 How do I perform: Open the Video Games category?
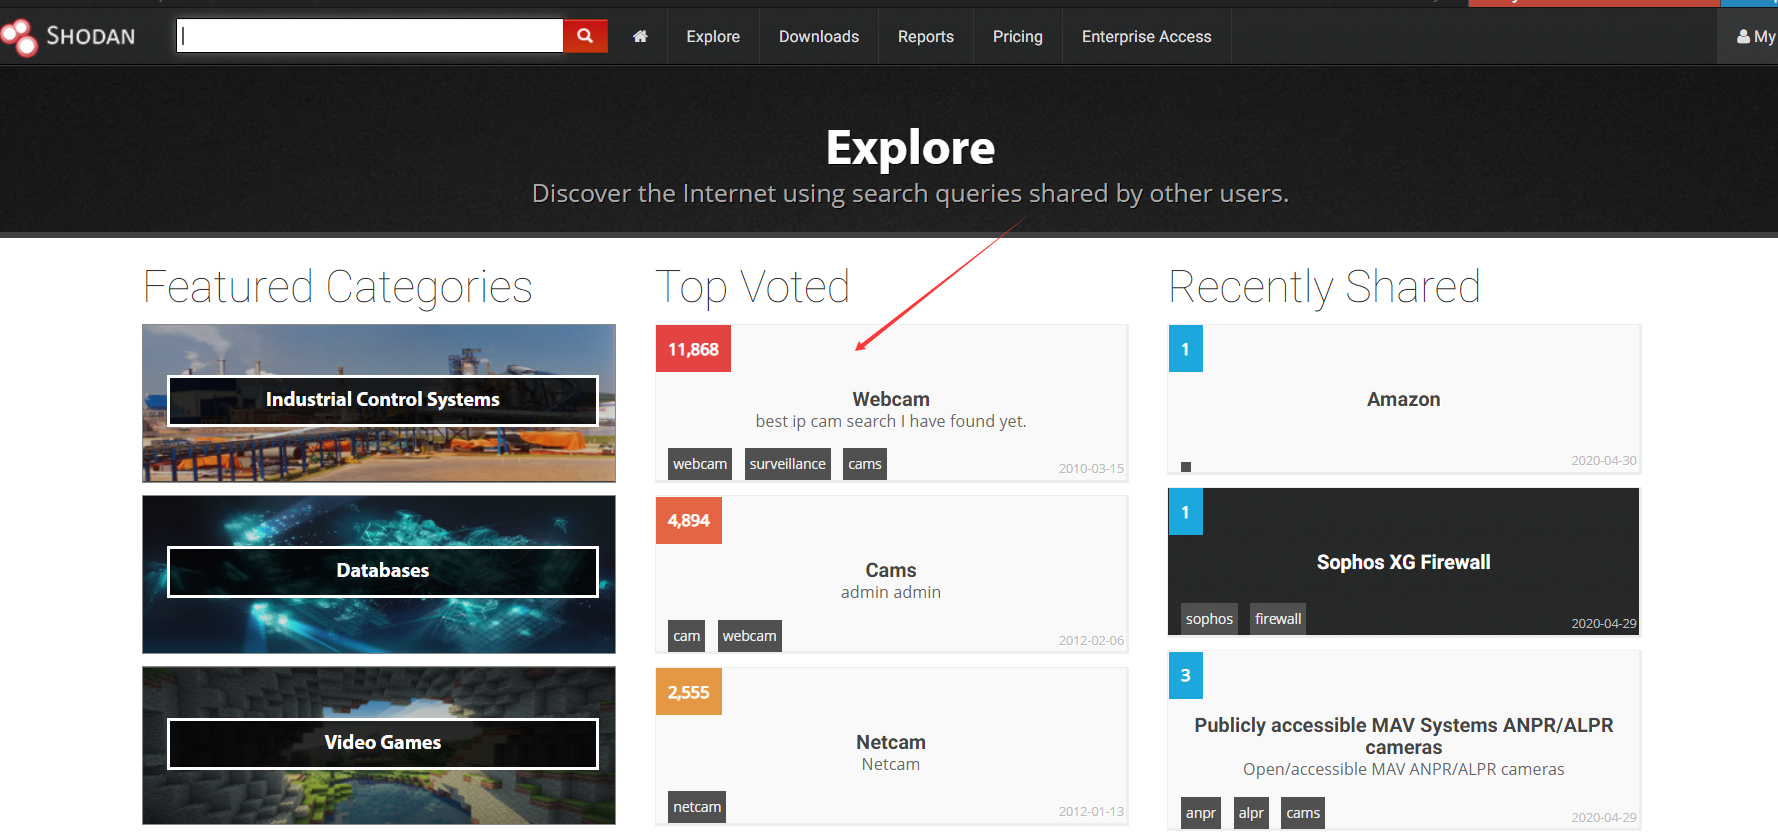click(379, 746)
